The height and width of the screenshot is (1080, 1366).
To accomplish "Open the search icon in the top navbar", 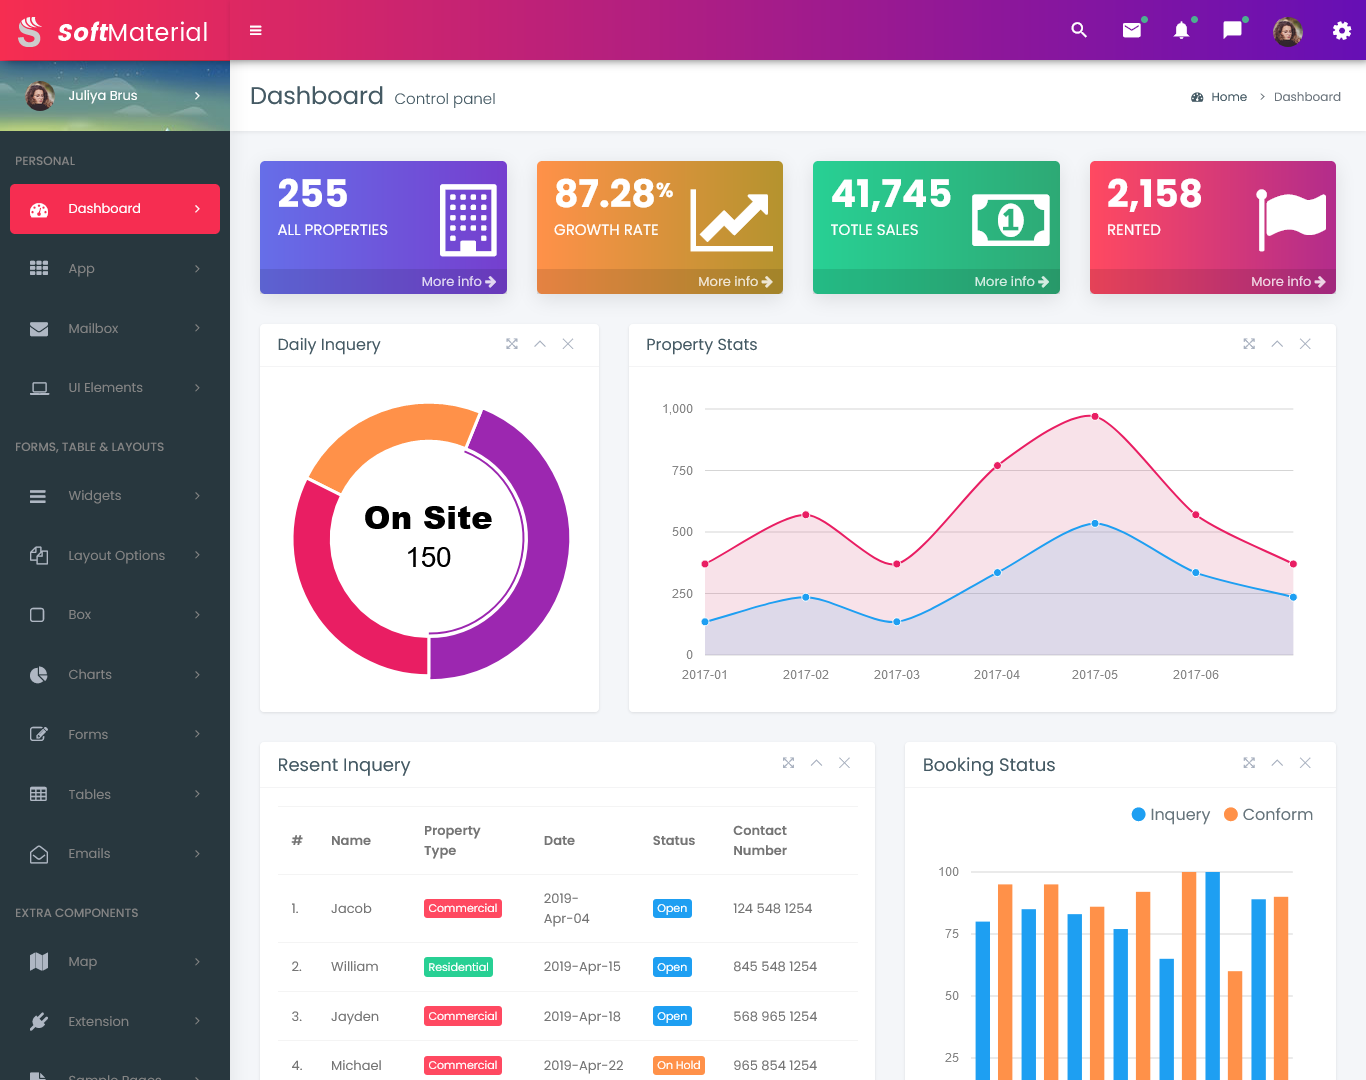I will click(x=1079, y=30).
